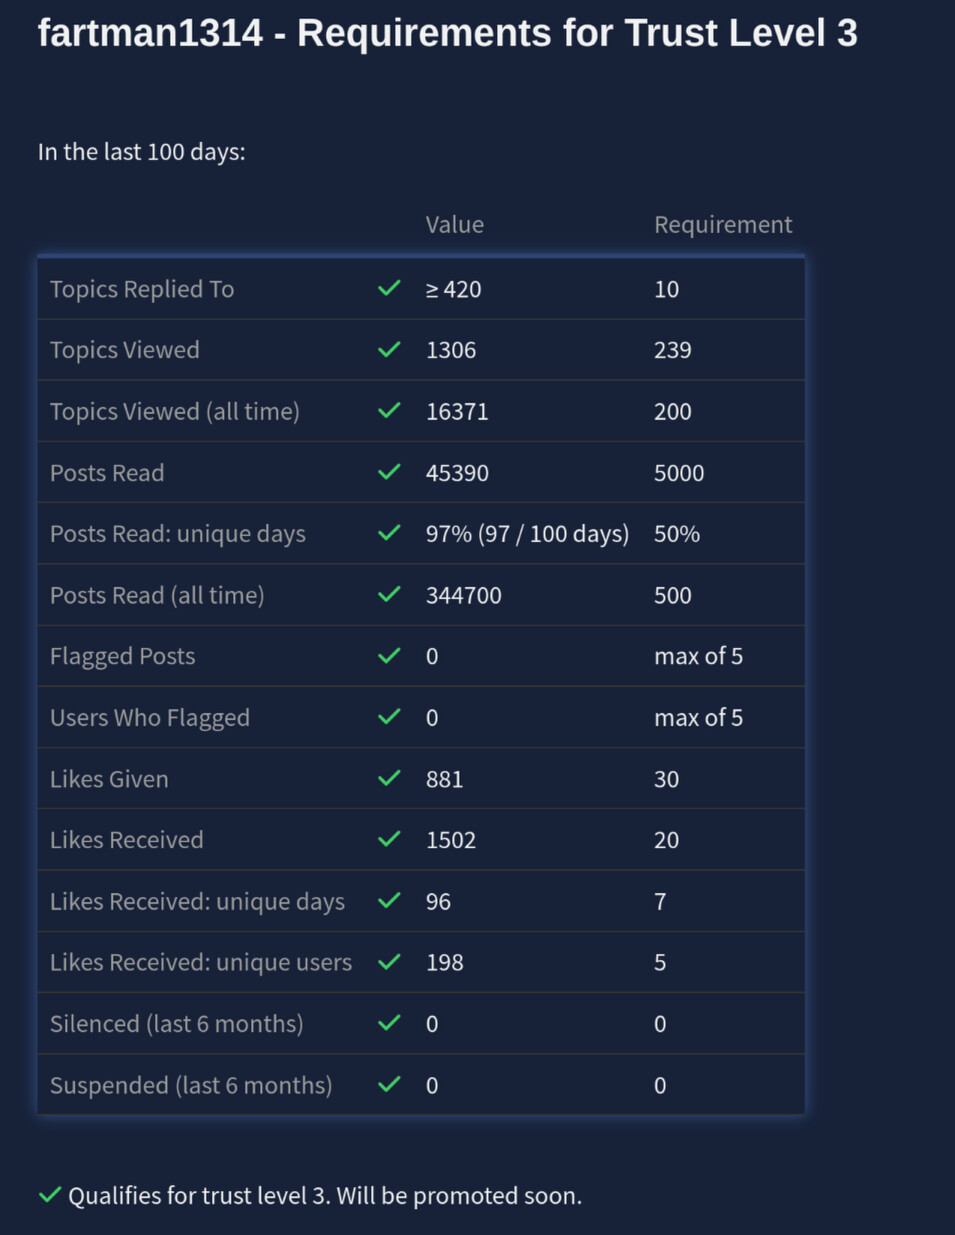Click the checkmark before Qualifies for trust level 3

[x=50, y=1195]
